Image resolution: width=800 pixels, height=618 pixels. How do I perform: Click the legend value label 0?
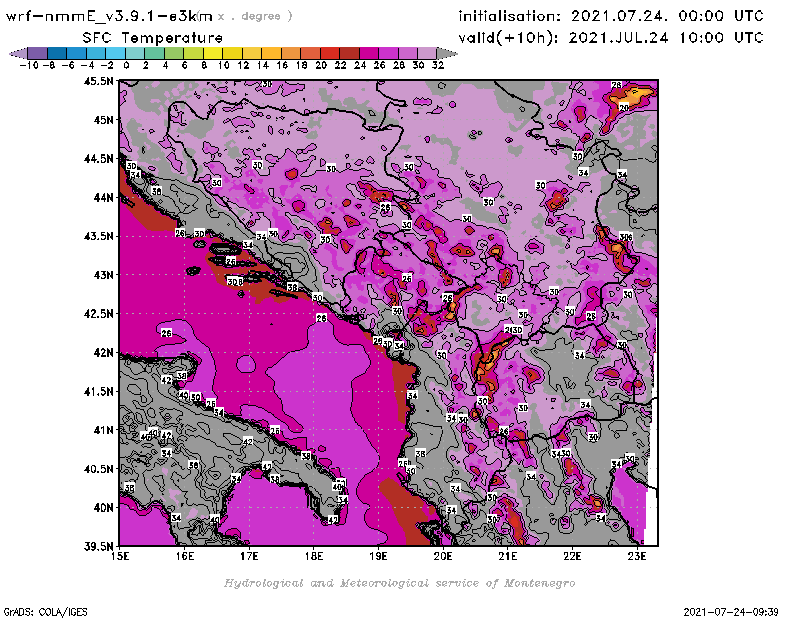pos(126,65)
